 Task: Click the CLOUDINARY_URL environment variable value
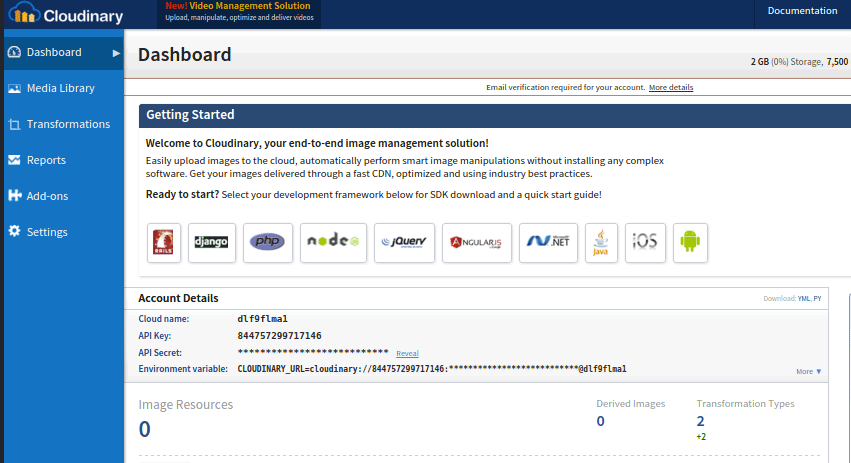(432, 369)
